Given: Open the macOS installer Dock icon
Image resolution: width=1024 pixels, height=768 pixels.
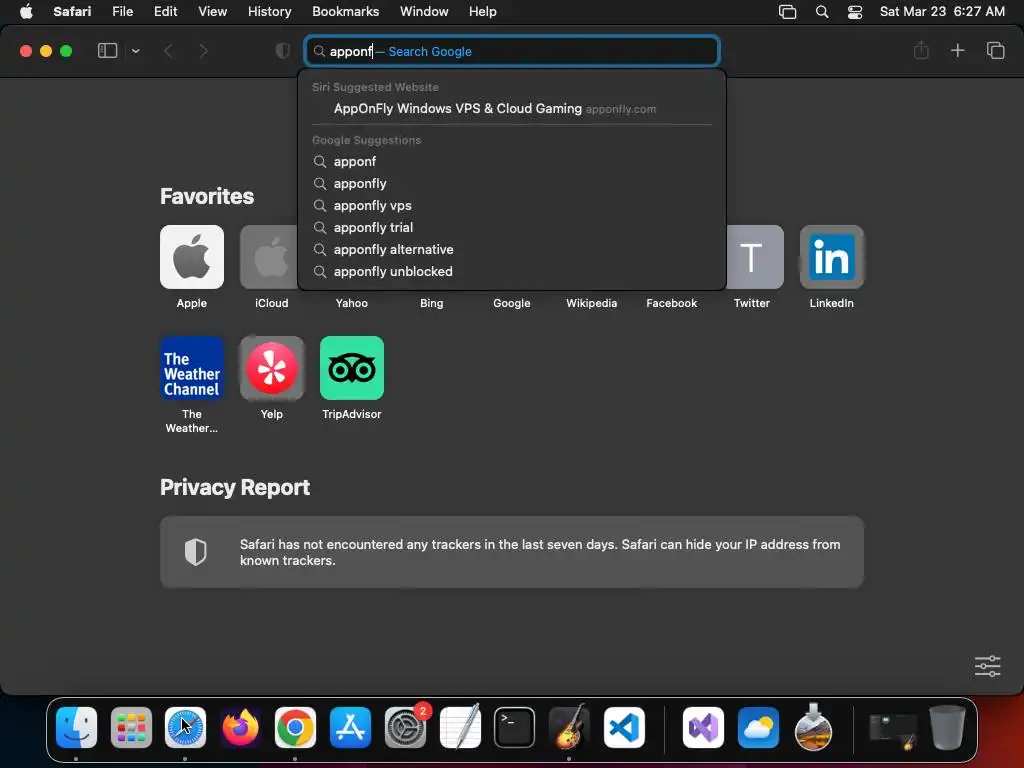Looking at the screenshot, I should 813,728.
